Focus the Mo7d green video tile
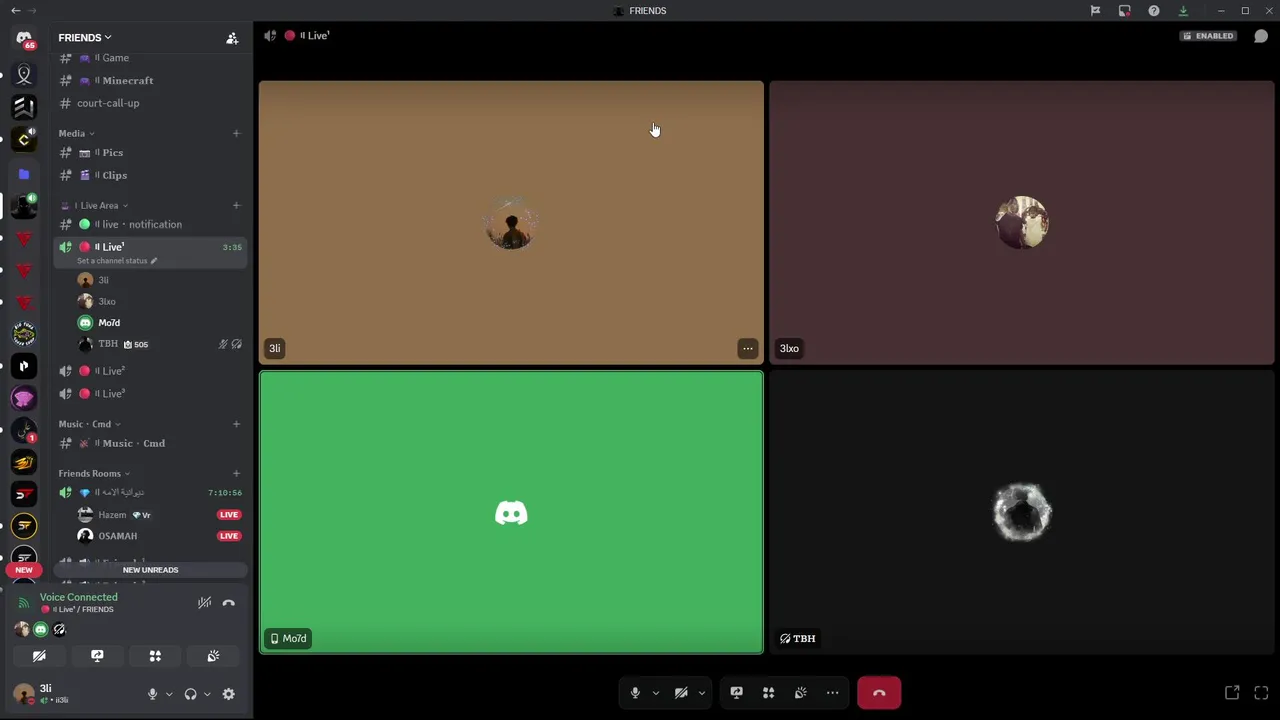1280x720 pixels. coord(511,512)
